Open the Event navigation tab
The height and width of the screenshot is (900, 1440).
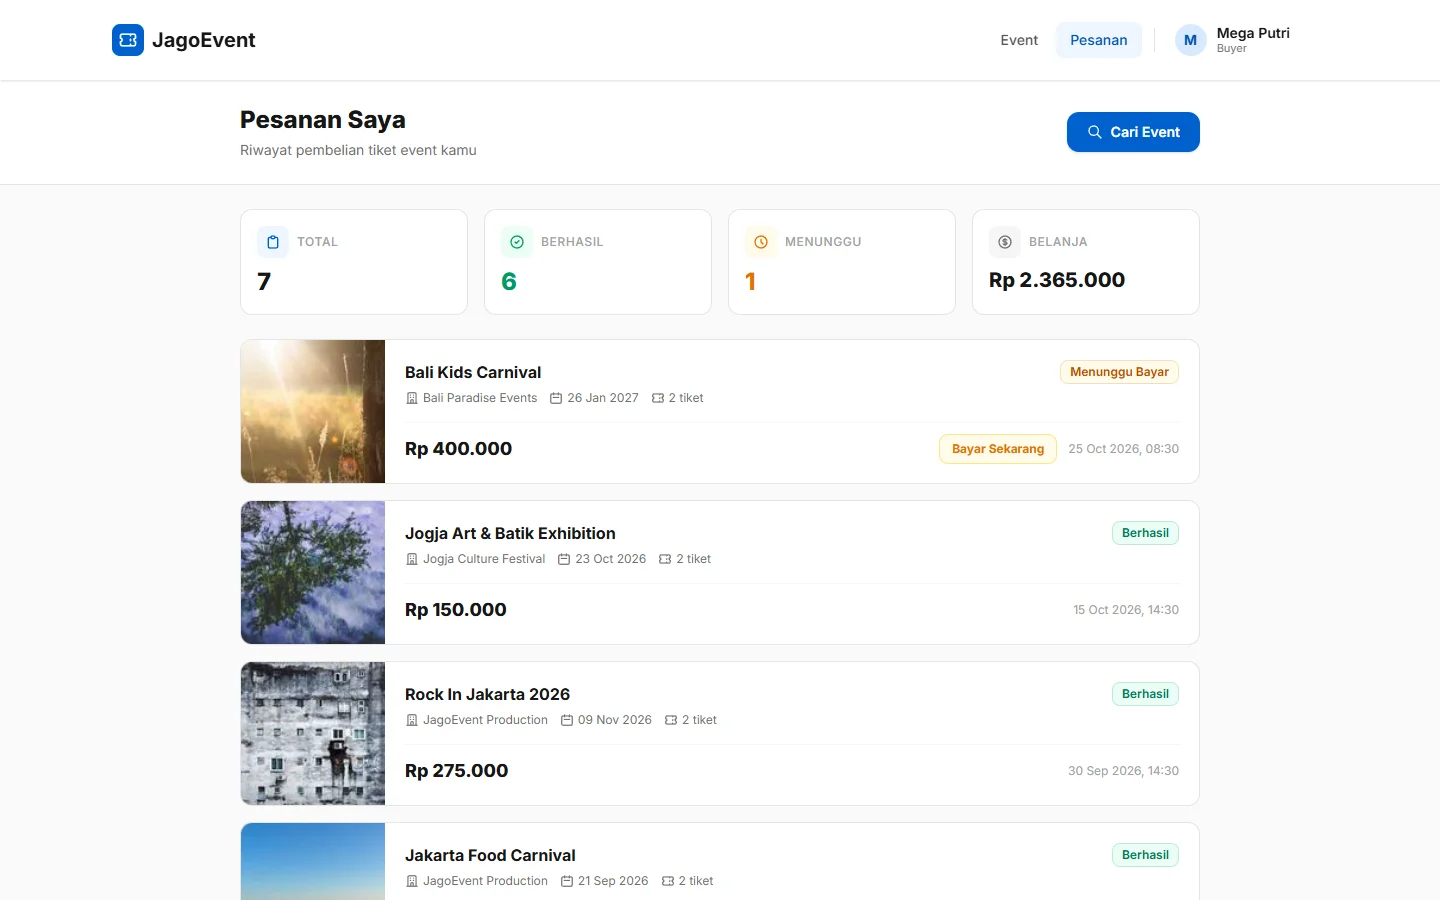click(x=1019, y=40)
